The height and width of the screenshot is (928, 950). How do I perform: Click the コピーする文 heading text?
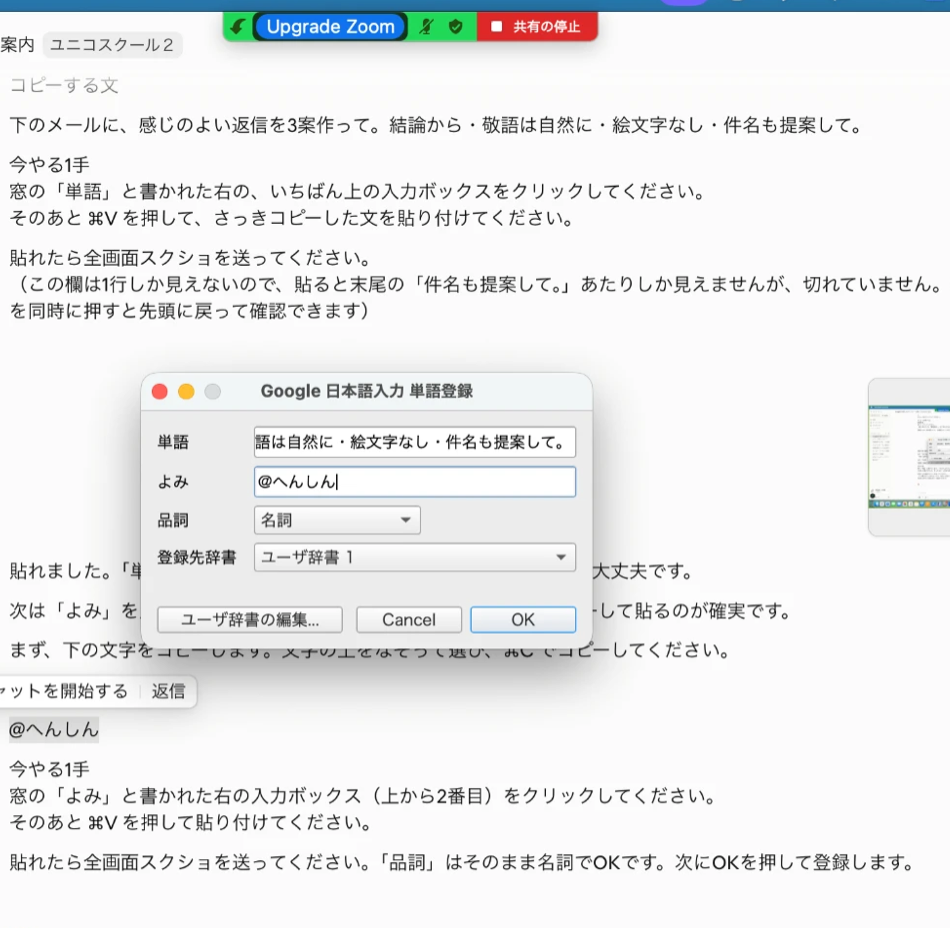coord(64,85)
